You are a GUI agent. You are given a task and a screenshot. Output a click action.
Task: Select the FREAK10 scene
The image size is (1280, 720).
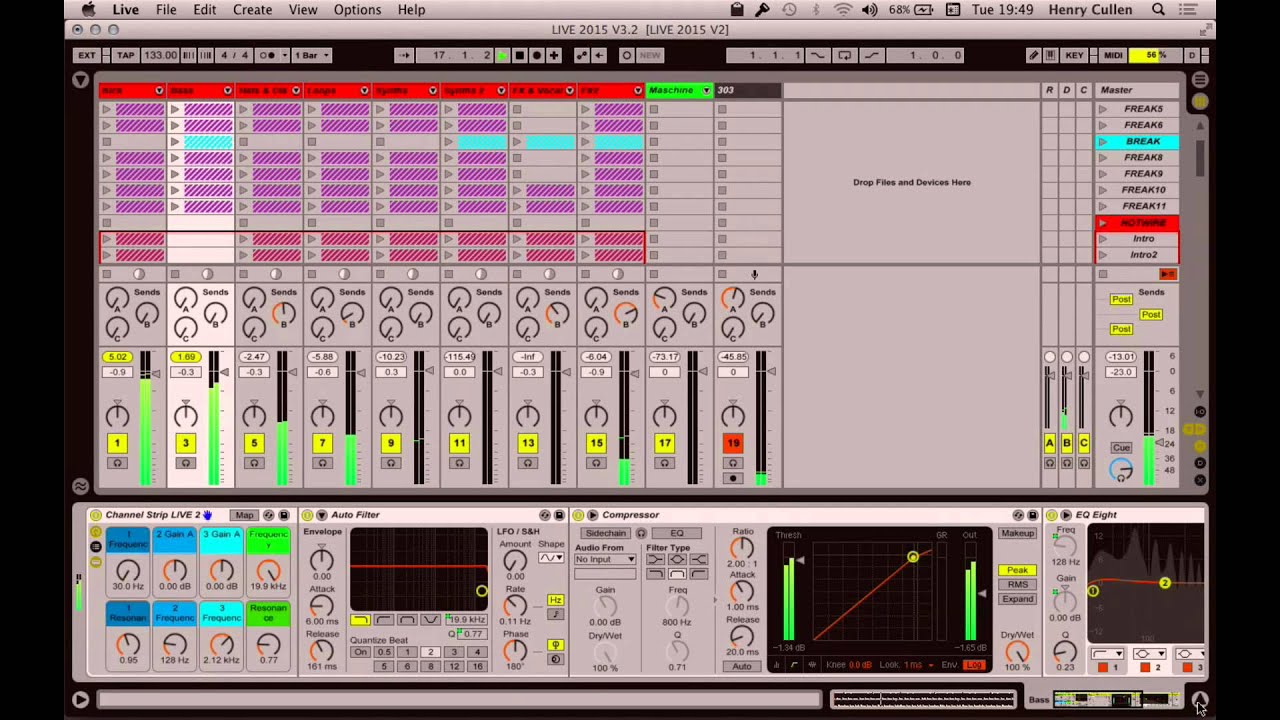coord(1143,190)
